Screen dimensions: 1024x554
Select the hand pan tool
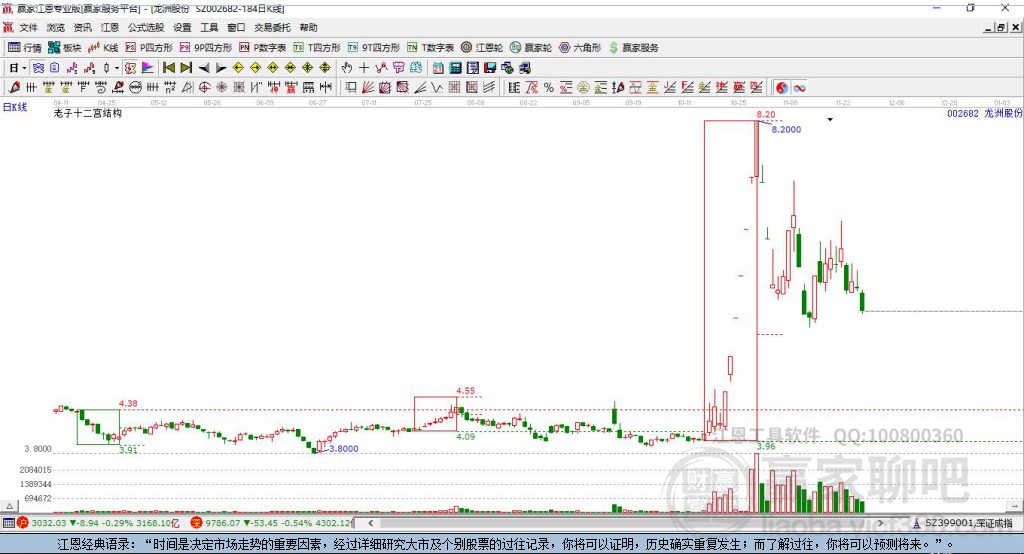pyautogui.click(x=347, y=68)
